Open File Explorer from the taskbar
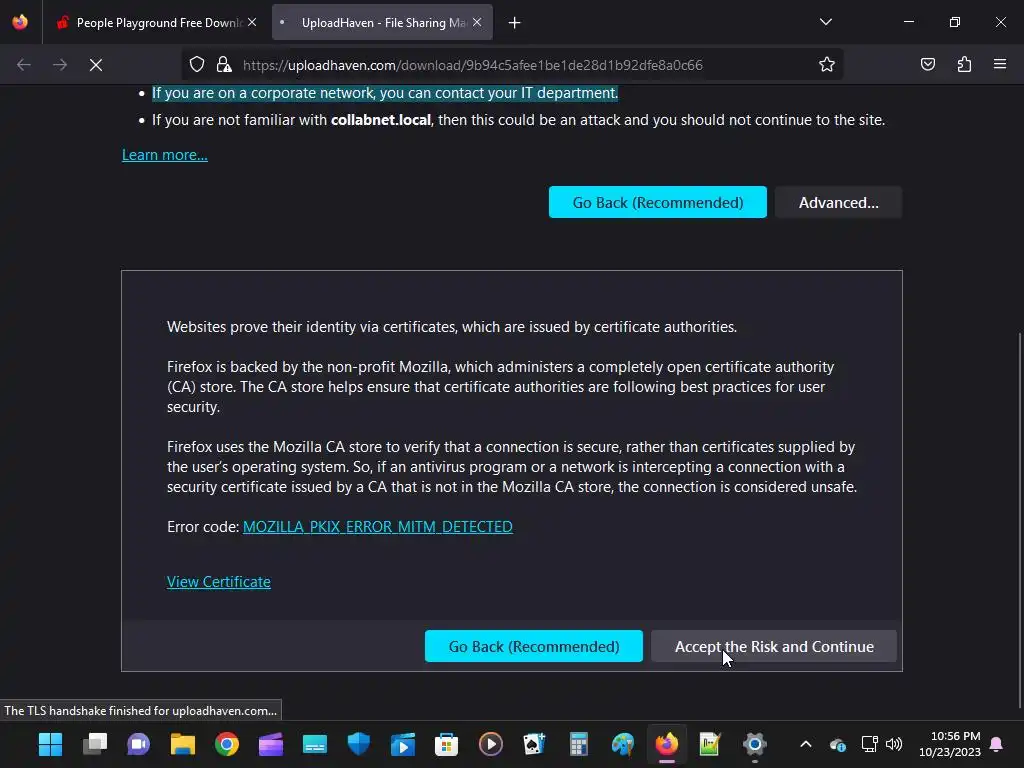This screenshot has height=768, width=1024. point(183,744)
